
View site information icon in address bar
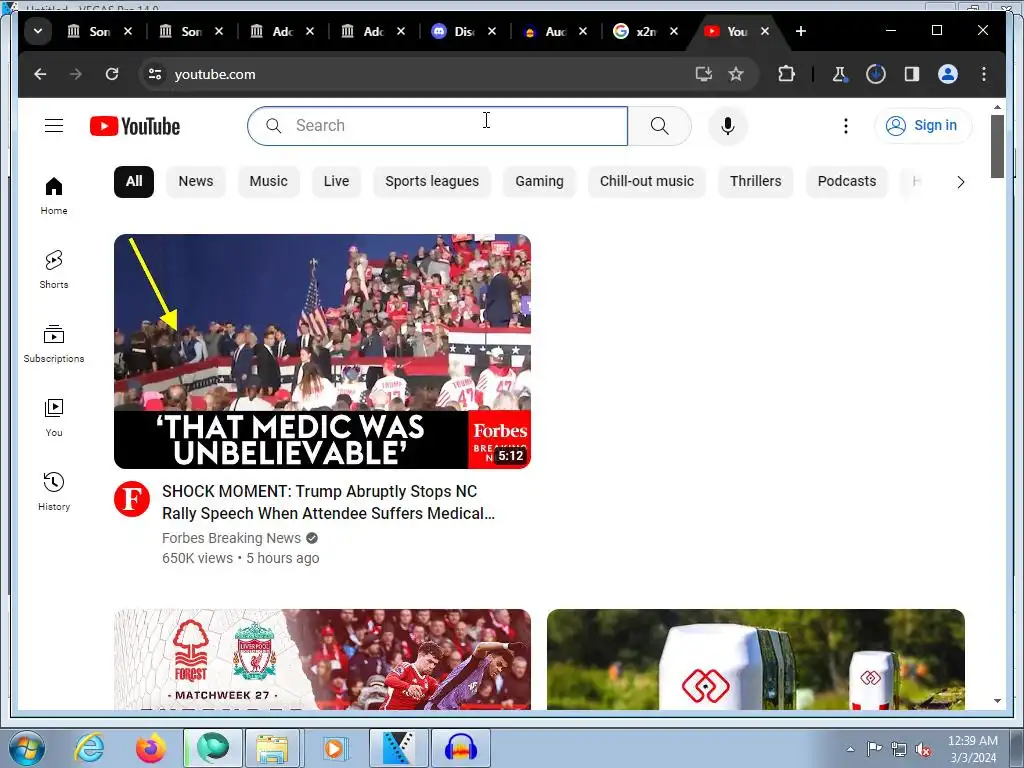pos(155,74)
